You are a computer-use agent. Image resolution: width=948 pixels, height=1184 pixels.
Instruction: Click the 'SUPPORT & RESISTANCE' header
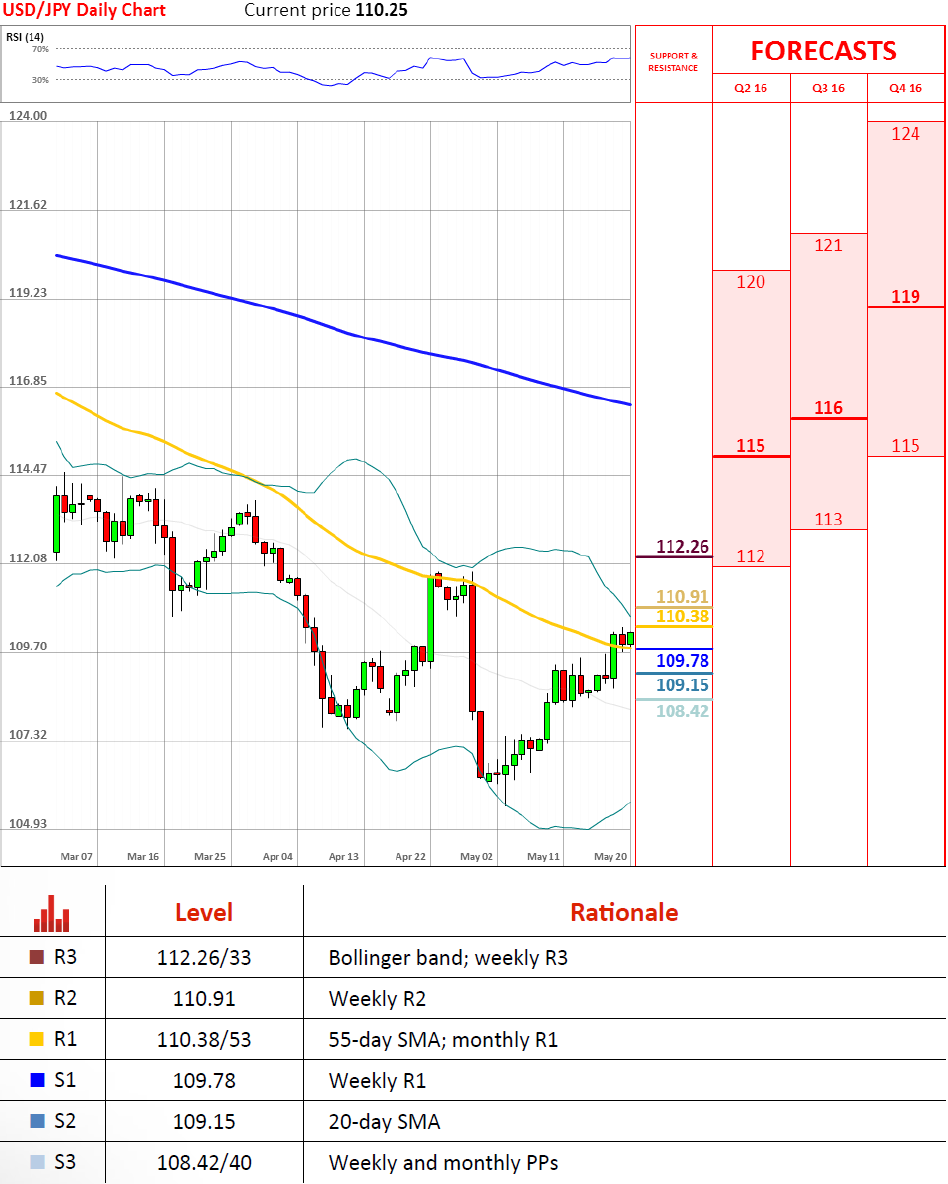(673, 62)
